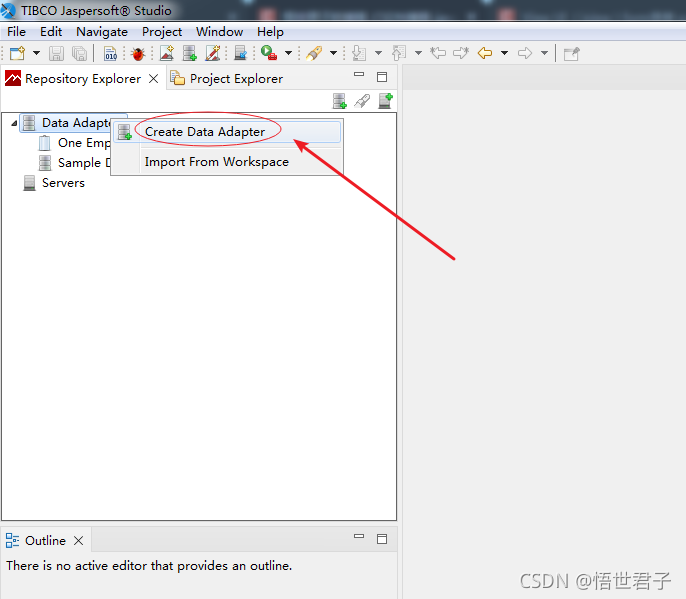Open the New wizard dropdown arrow
The image size is (686, 599).
36,53
